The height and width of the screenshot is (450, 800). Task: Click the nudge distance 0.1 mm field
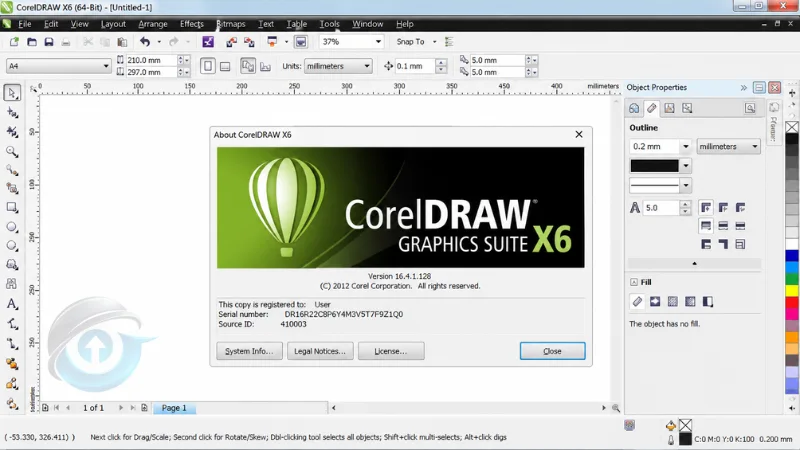pos(415,66)
